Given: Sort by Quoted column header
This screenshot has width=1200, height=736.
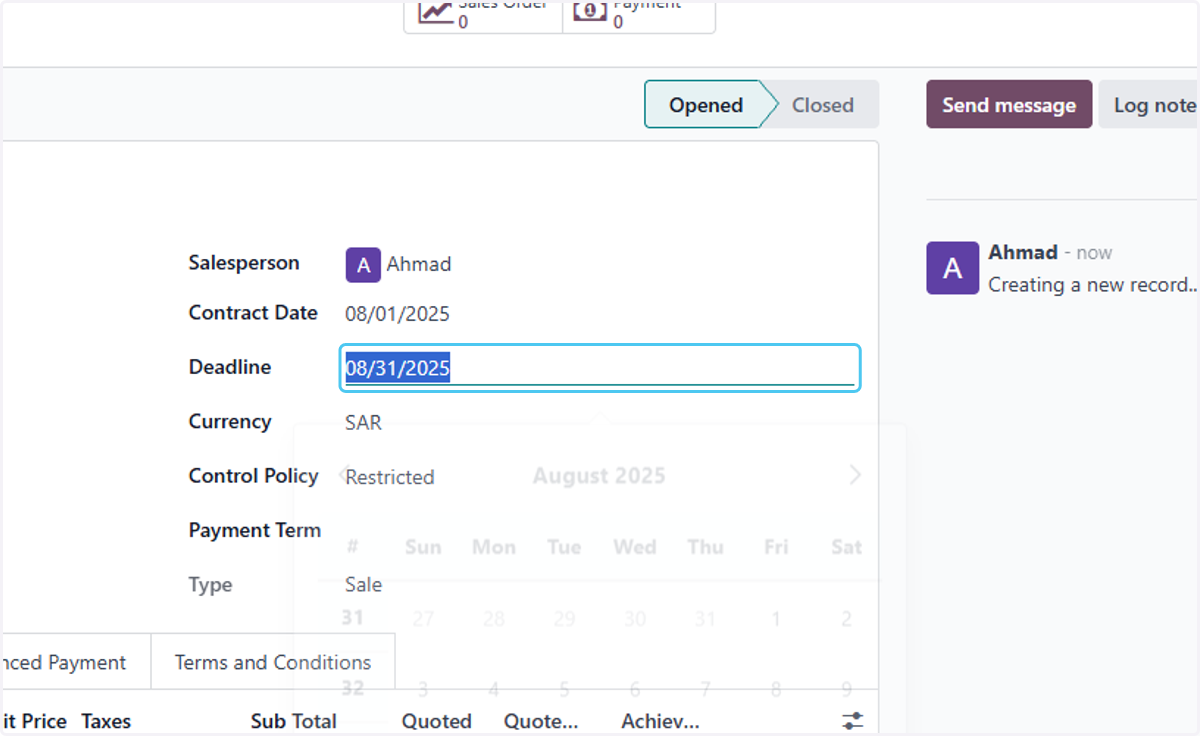Looking at the screenshot, I should pos(437,721).
